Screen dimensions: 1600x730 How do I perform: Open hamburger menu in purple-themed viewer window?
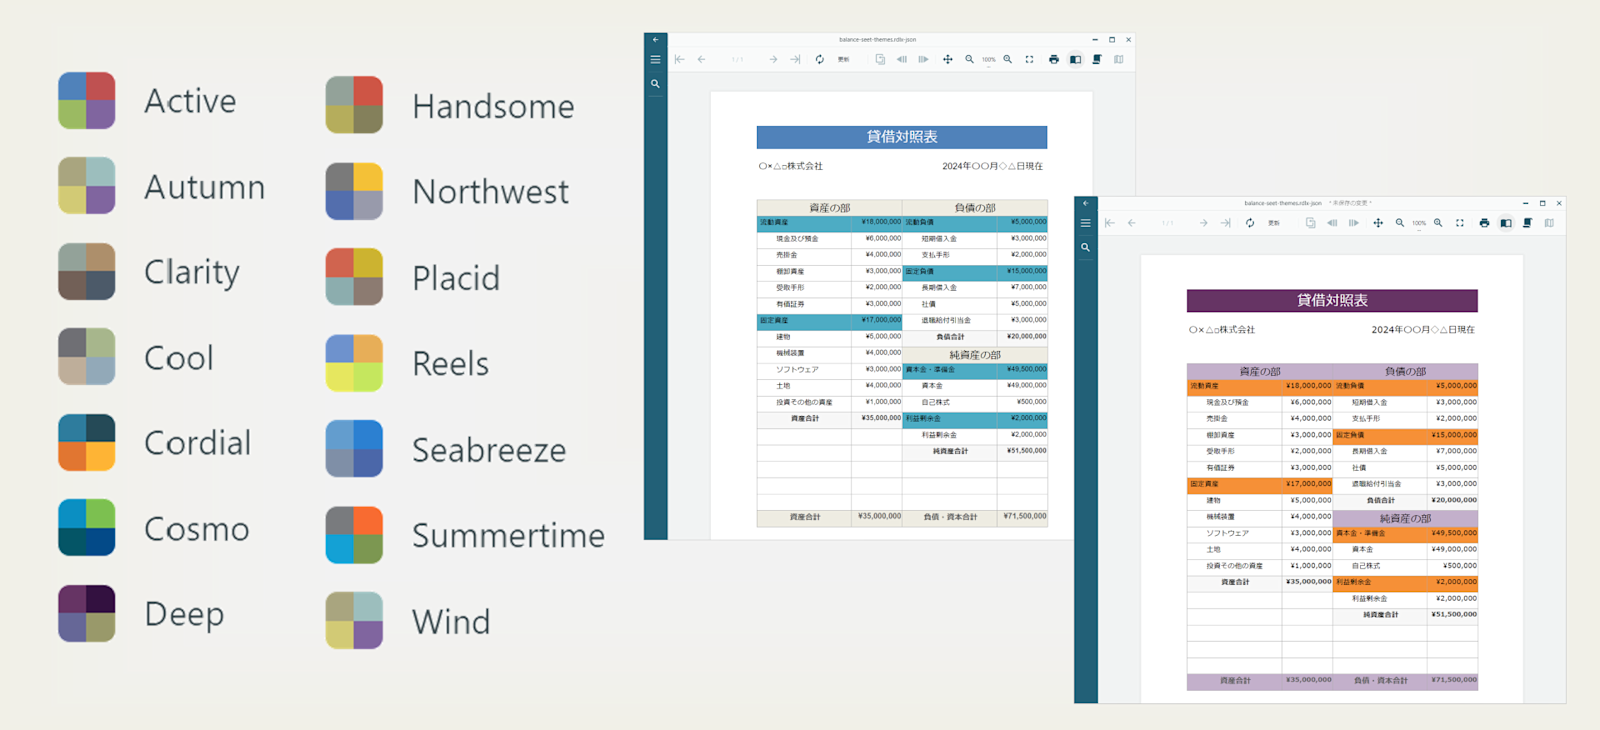[x=1085, y=223]
